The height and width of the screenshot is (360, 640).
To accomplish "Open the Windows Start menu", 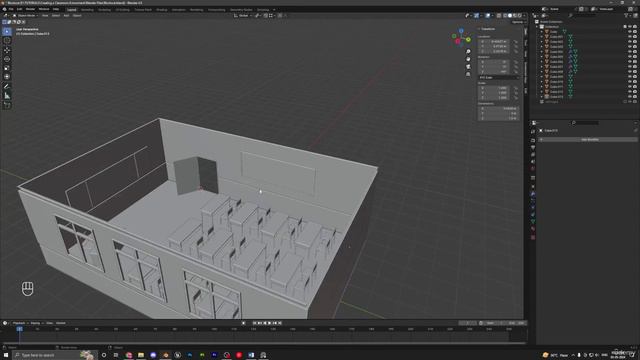I will pos(6,355).
